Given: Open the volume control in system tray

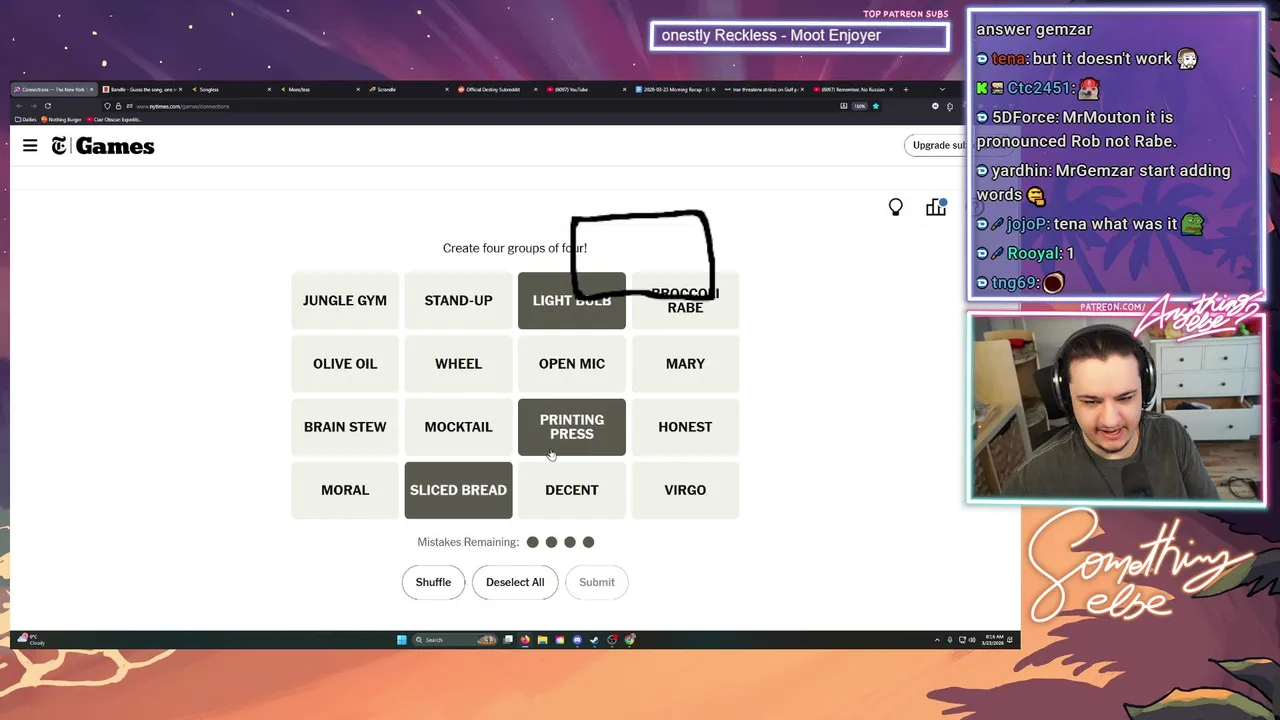Looking at the screenshot, I should [973, 640].
